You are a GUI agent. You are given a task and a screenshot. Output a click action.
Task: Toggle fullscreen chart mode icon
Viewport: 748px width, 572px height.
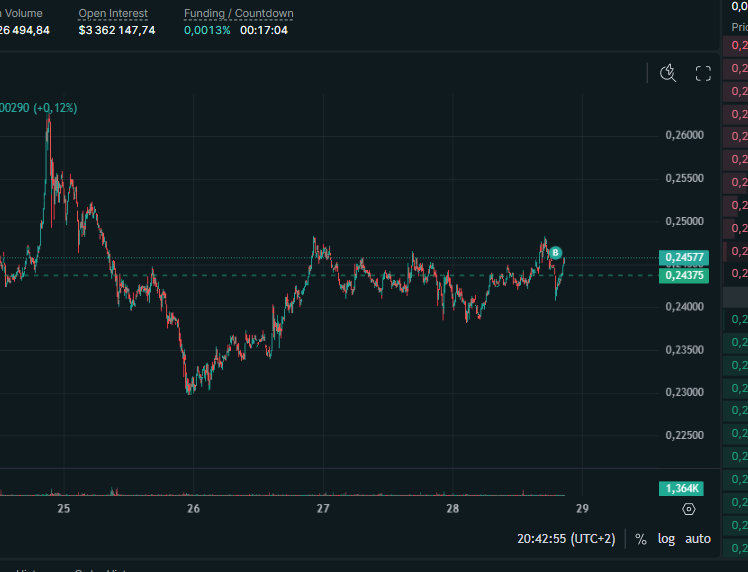point(703,73)
